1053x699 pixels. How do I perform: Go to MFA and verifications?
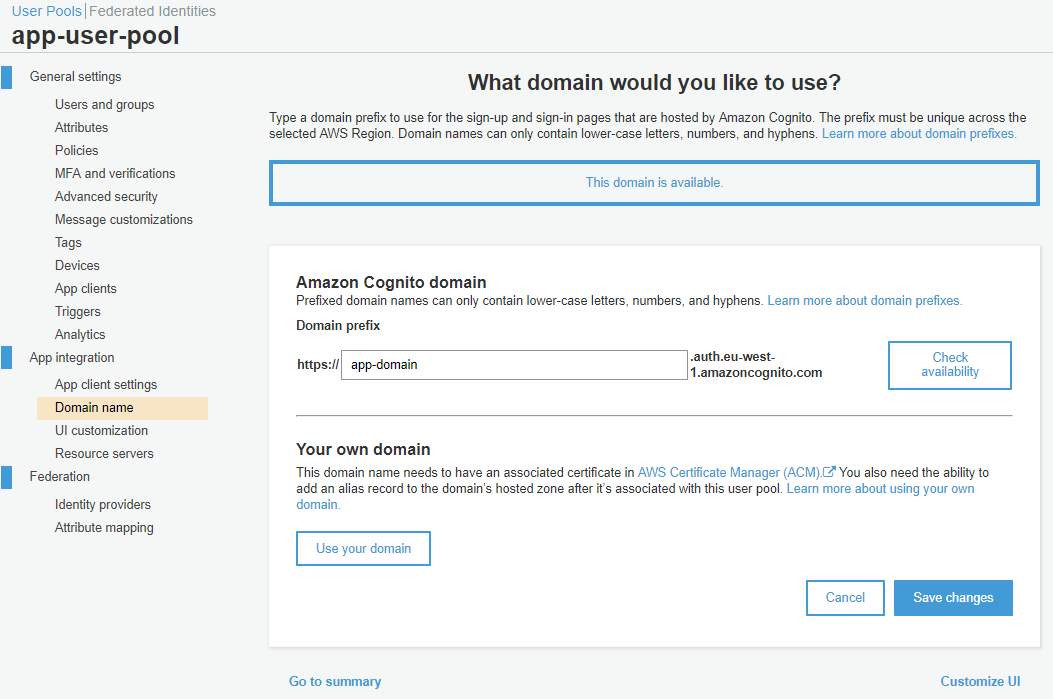115,173
